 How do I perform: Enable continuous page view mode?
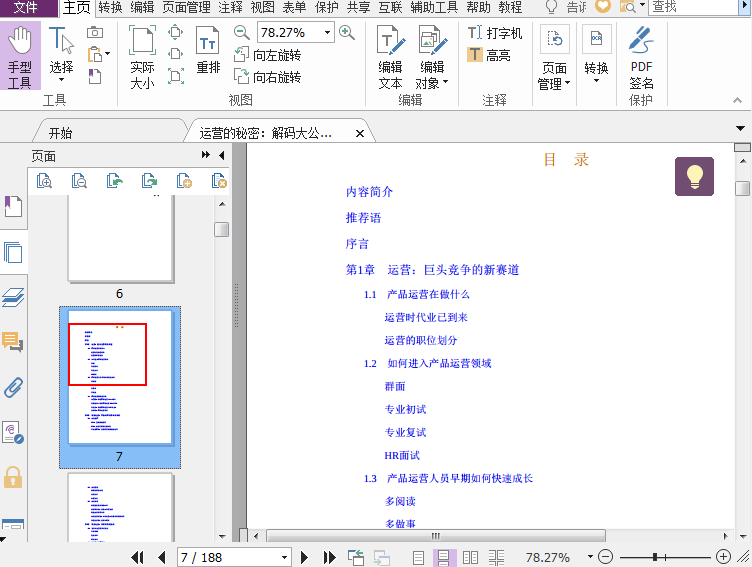click(x=444, y=557)
